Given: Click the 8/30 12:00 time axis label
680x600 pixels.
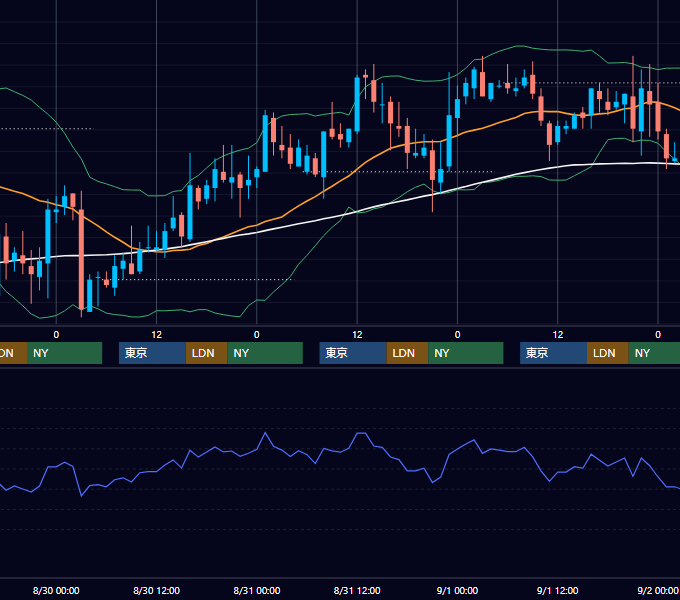Looking at the screenshot, I should pos(156,590).
